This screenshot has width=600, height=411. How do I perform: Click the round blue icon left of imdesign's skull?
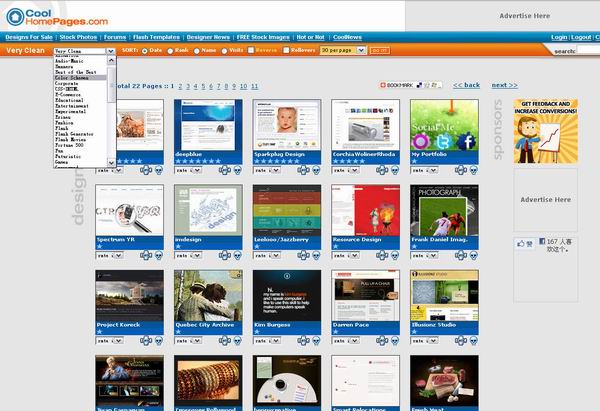pyautogui.click(x=225, y=255)
